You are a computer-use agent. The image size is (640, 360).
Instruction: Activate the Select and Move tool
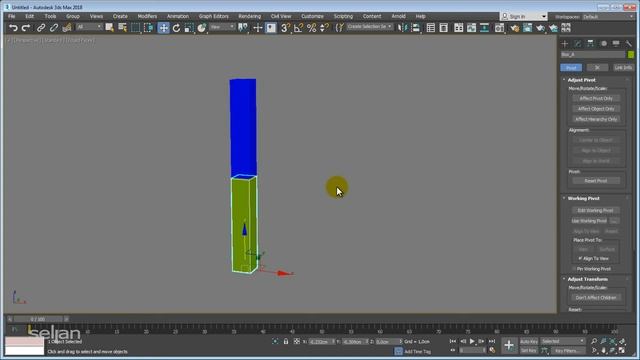[163, 28]
